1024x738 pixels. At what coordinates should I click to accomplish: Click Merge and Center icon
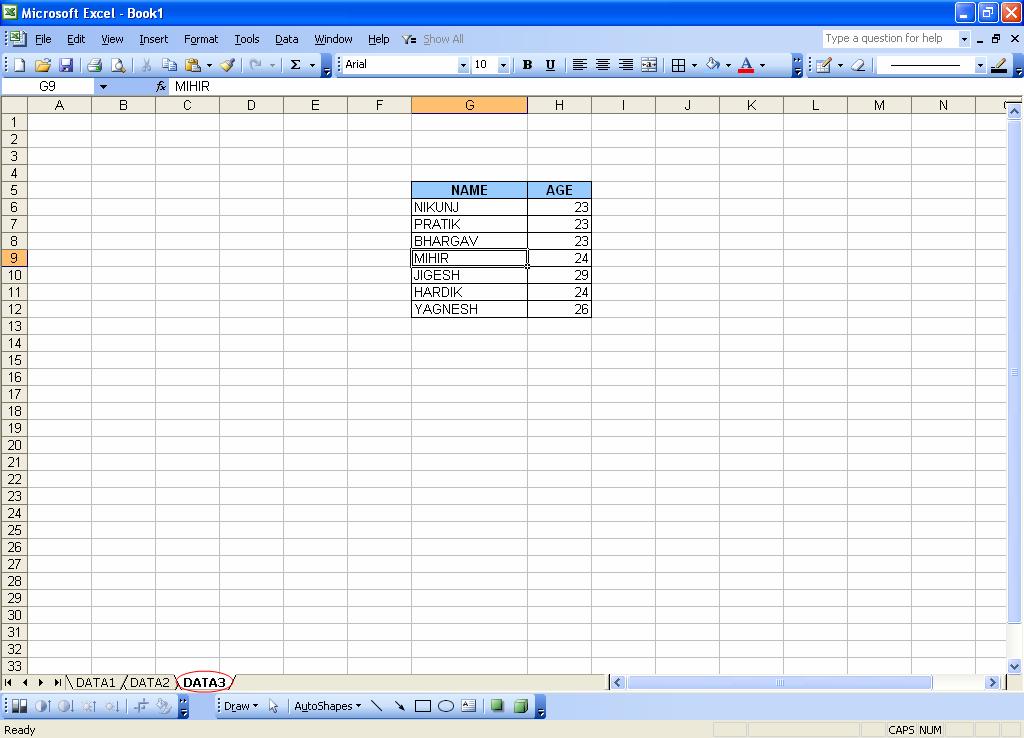pyautogui.click(x=649, y=65)
